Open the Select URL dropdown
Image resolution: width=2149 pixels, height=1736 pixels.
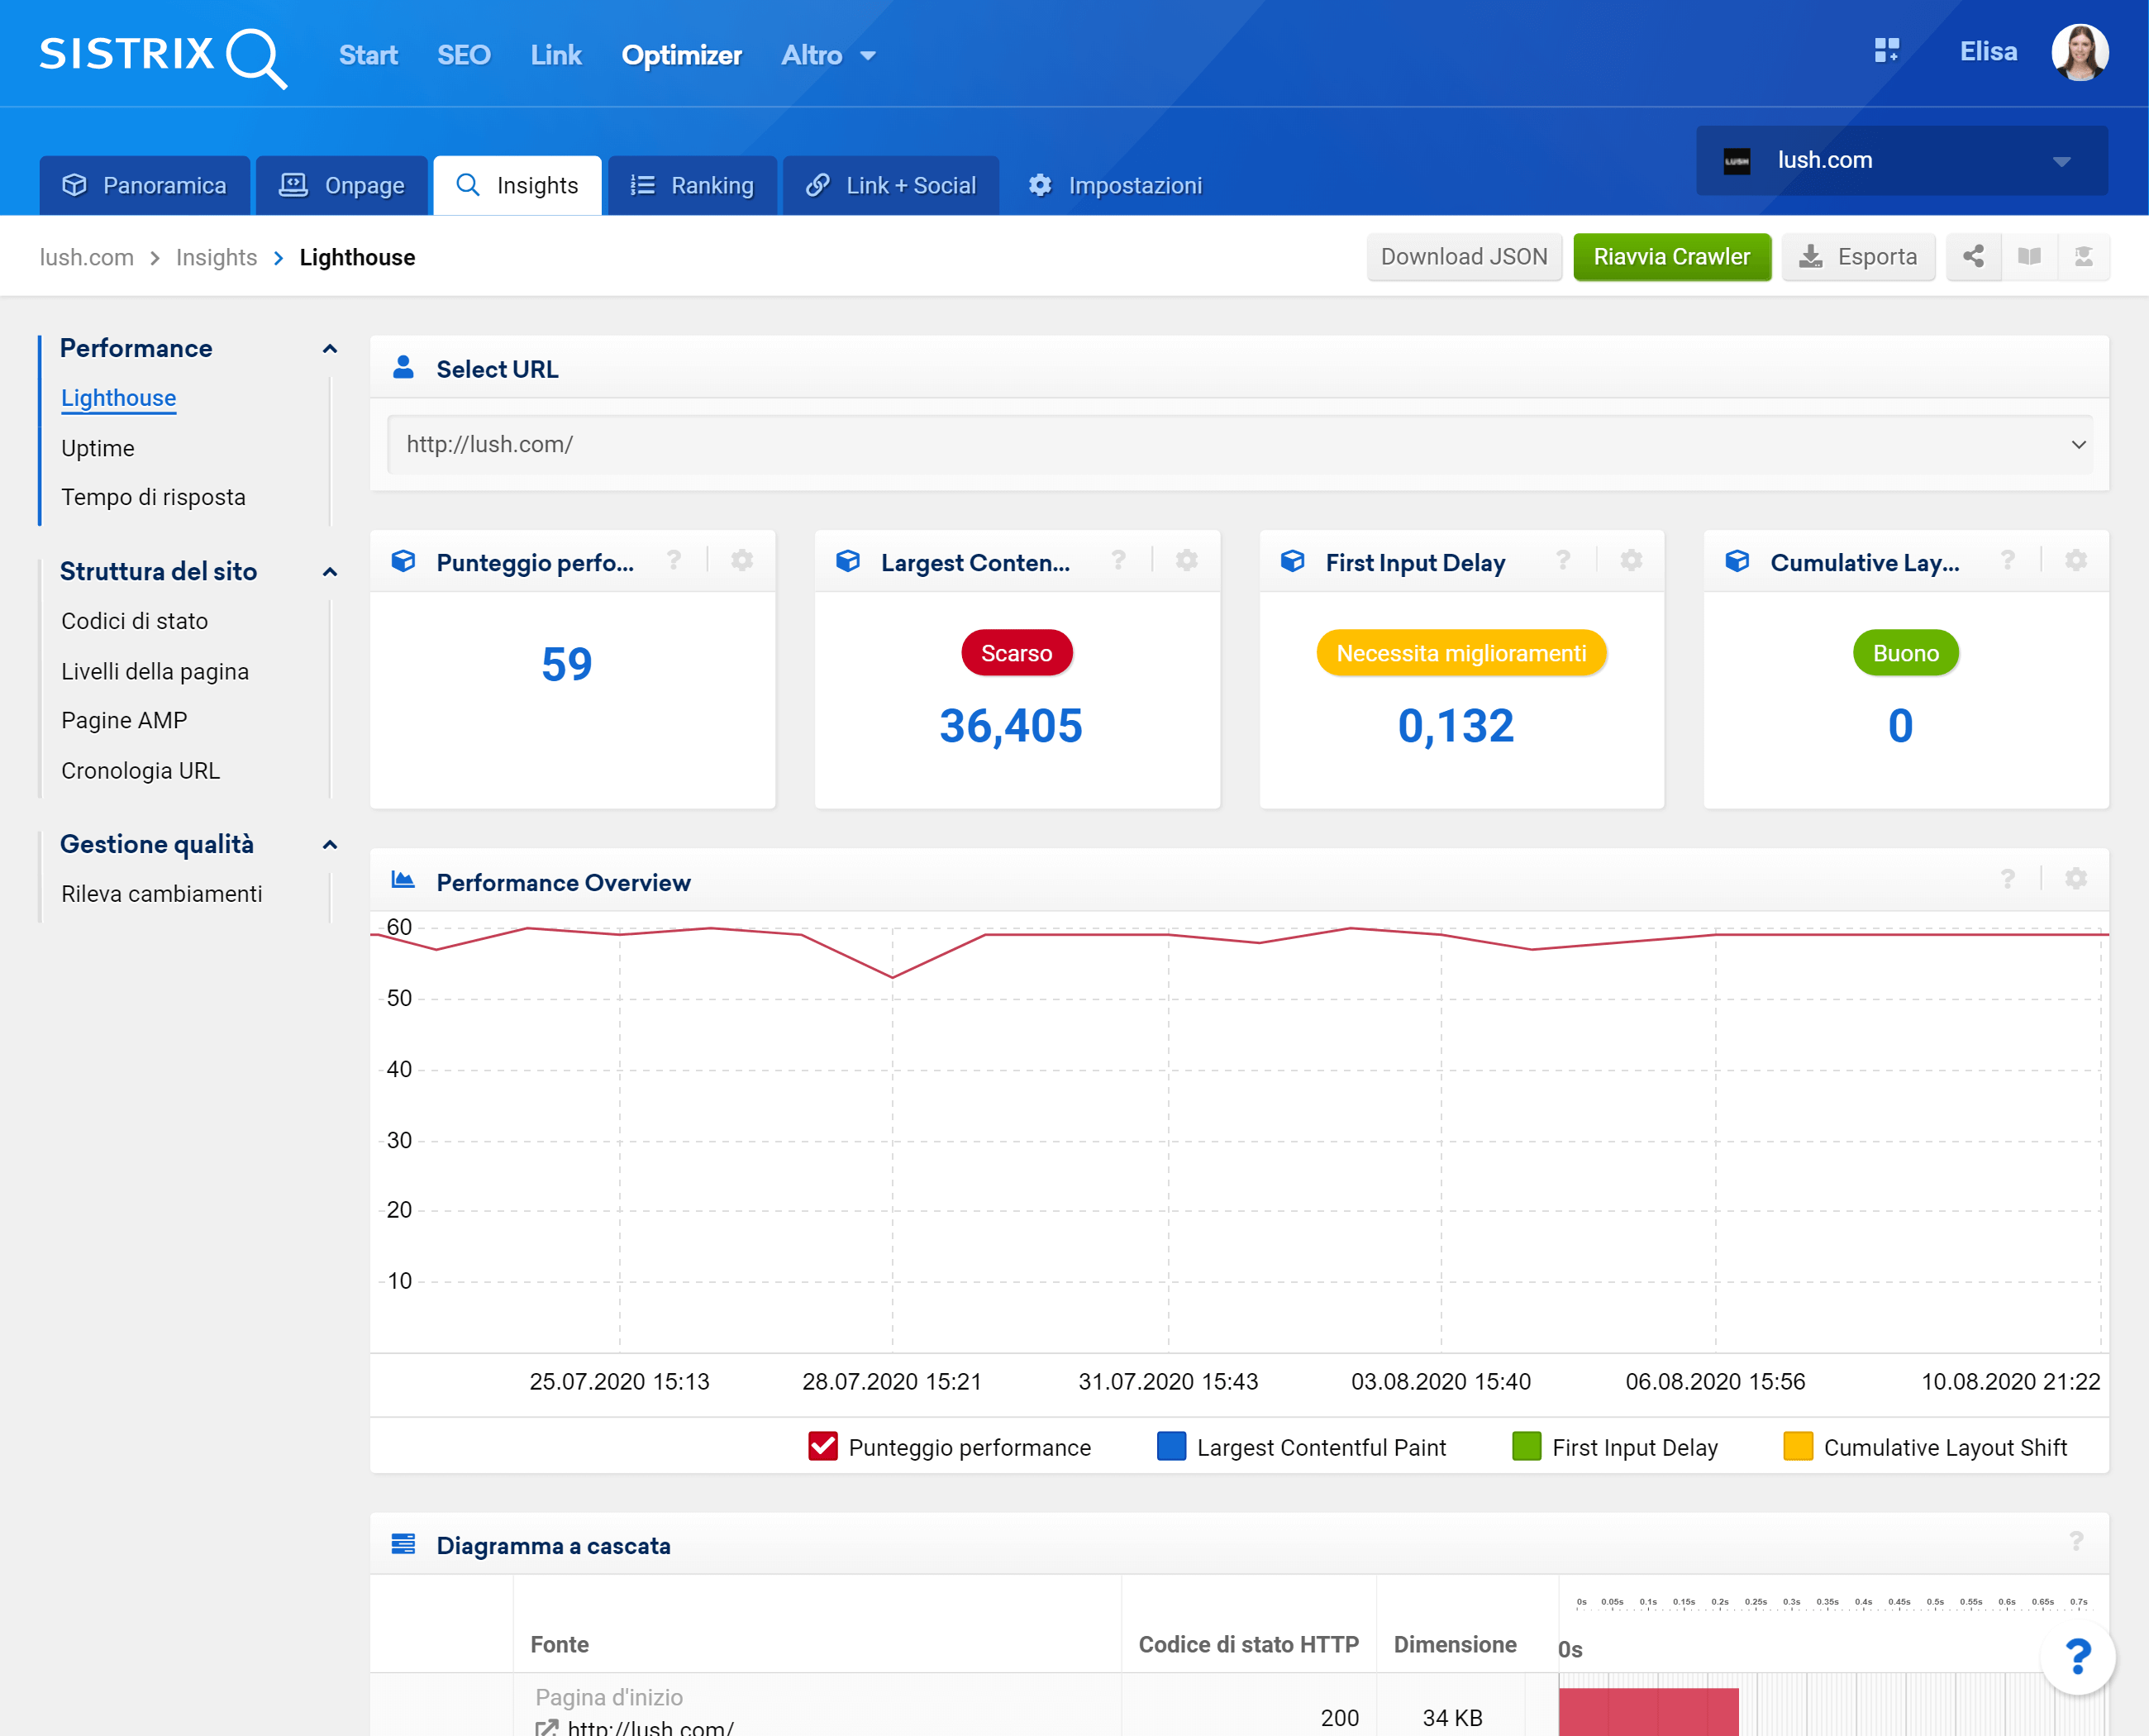point(1239,445)
